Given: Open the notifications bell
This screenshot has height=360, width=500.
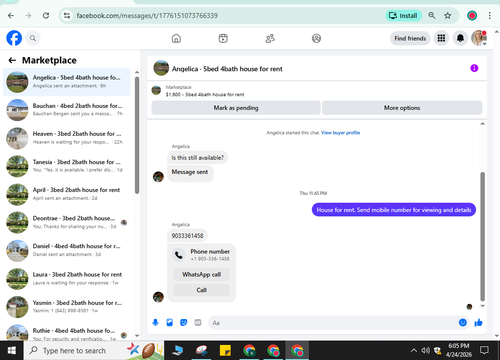Looking at the screenshot, I should (x=460, y=38).
